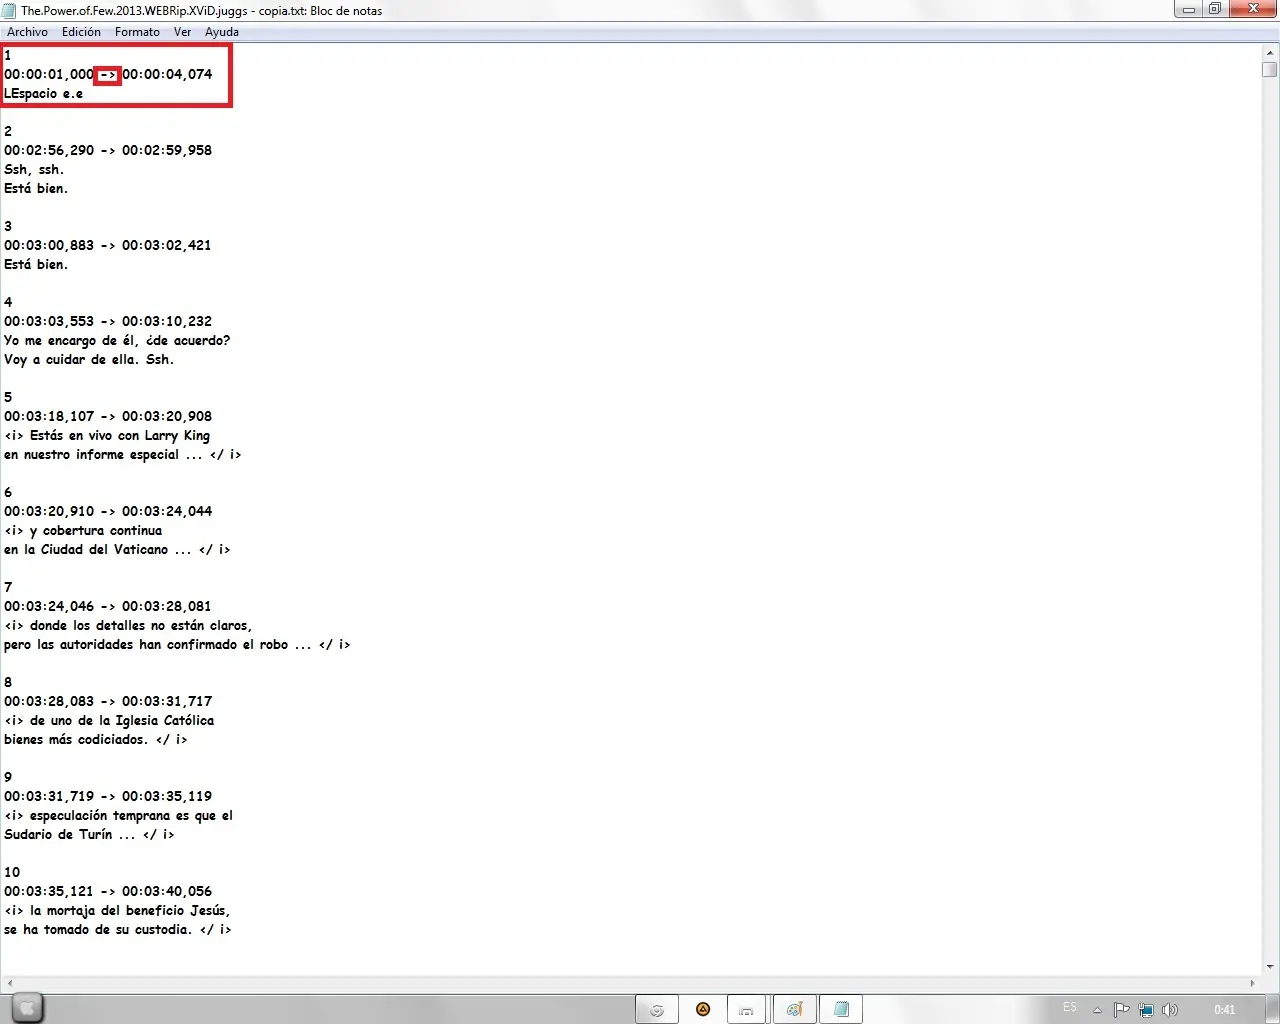Click 'se ha tomado de su custodia.' line
1280x1024 pixels.
pyautogui.click(x=117, y=930)
